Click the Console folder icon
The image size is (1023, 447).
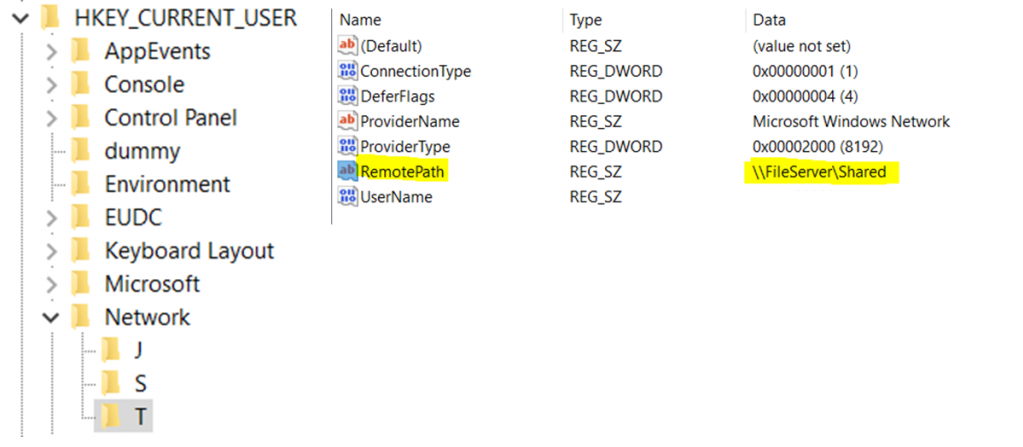[x=82, y=84]
